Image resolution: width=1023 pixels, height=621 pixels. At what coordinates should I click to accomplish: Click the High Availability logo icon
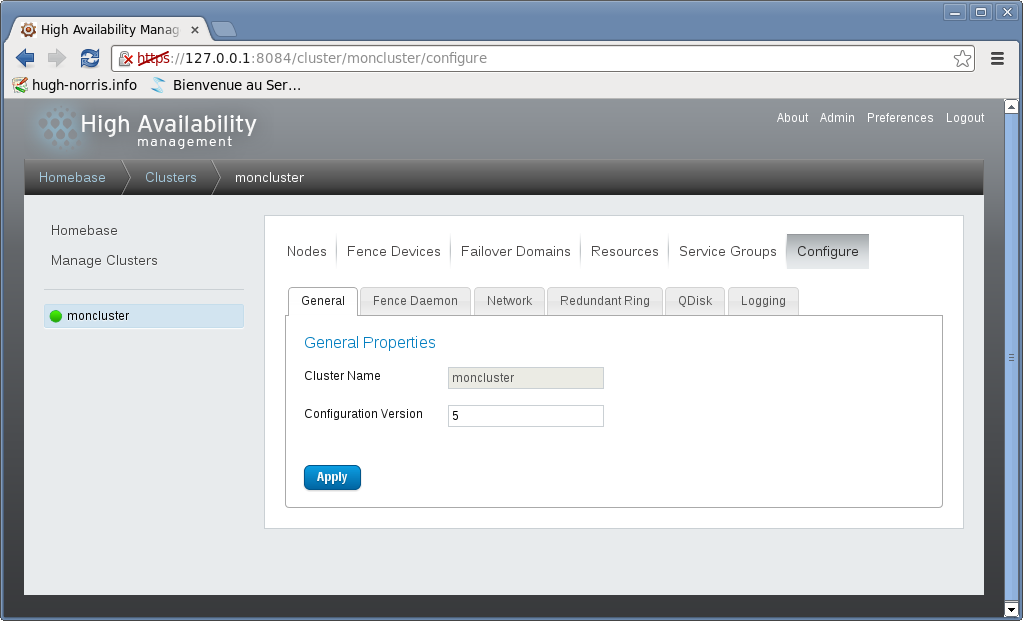pyautogui.click(x=57, y=129)
